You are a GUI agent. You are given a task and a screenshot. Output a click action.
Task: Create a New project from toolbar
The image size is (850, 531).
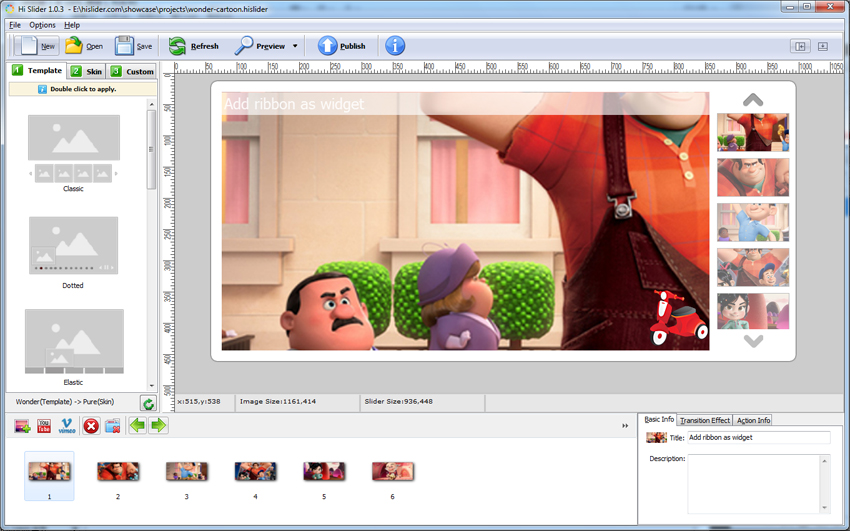(36, 46)
